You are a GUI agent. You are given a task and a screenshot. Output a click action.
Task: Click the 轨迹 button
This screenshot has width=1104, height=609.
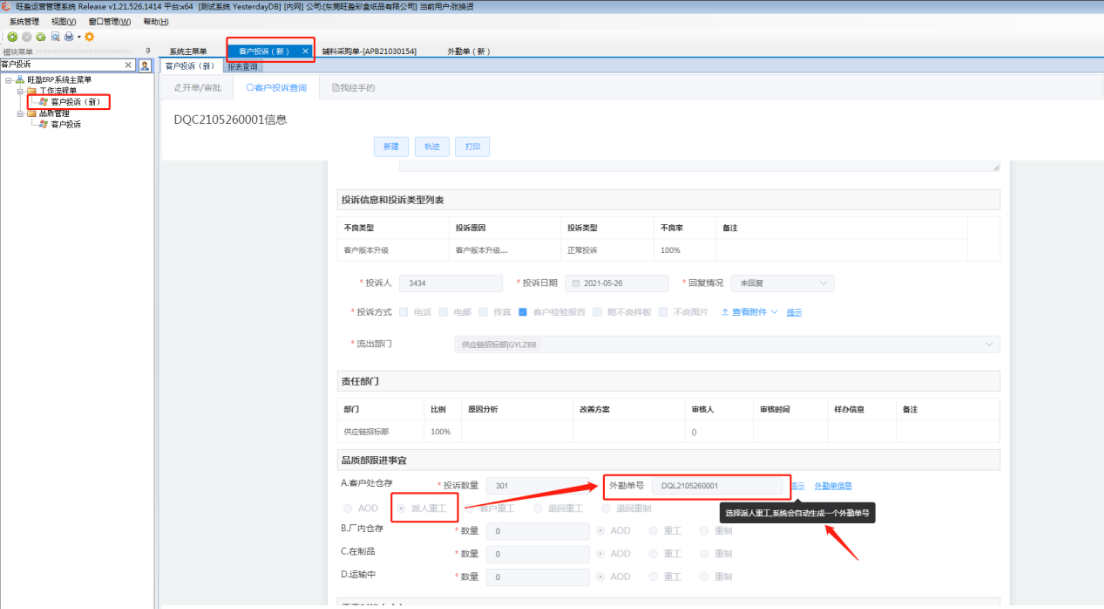[432, 146]
